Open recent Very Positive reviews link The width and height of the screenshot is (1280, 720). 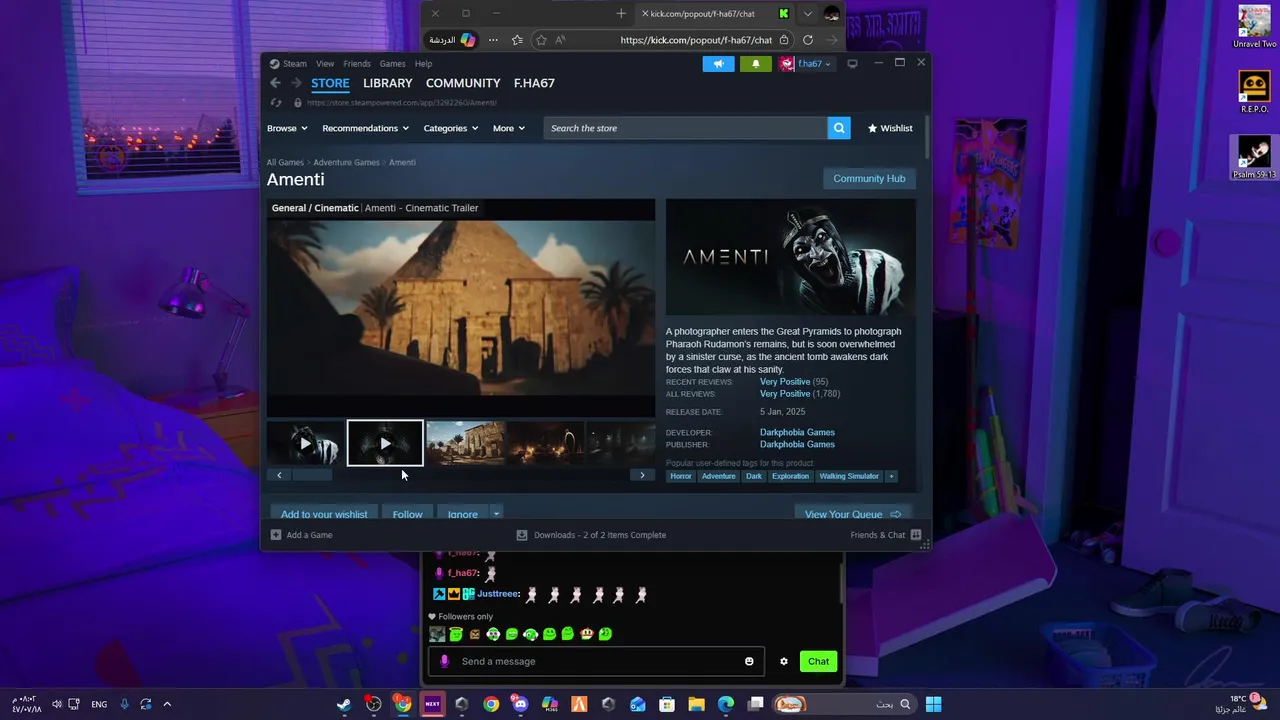tap(785, 382)
